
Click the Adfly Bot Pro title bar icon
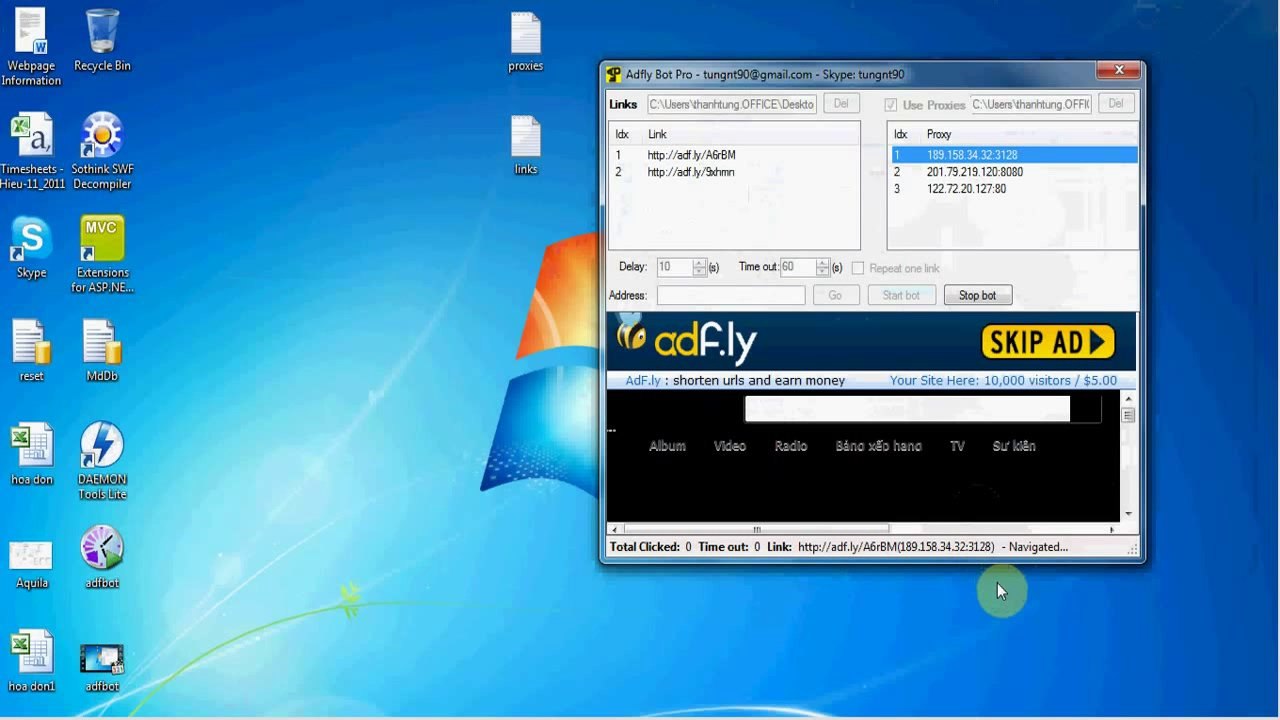coord(613,74)
